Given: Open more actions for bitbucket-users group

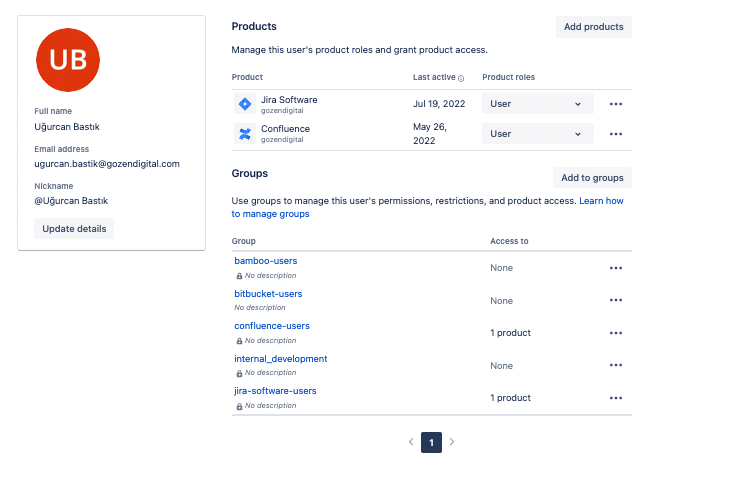Looking at the screenshot, I should (x=616, y=300).
